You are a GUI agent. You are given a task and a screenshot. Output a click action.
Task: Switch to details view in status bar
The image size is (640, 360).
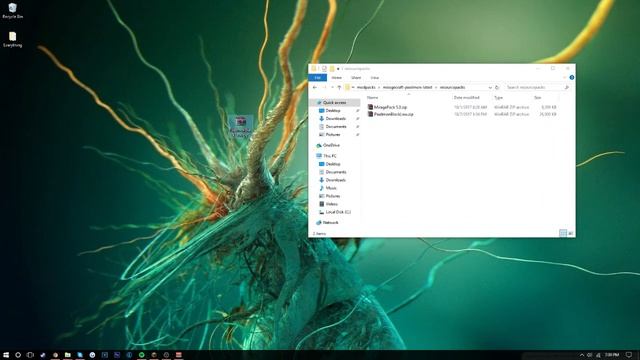[x=563, y=233]
